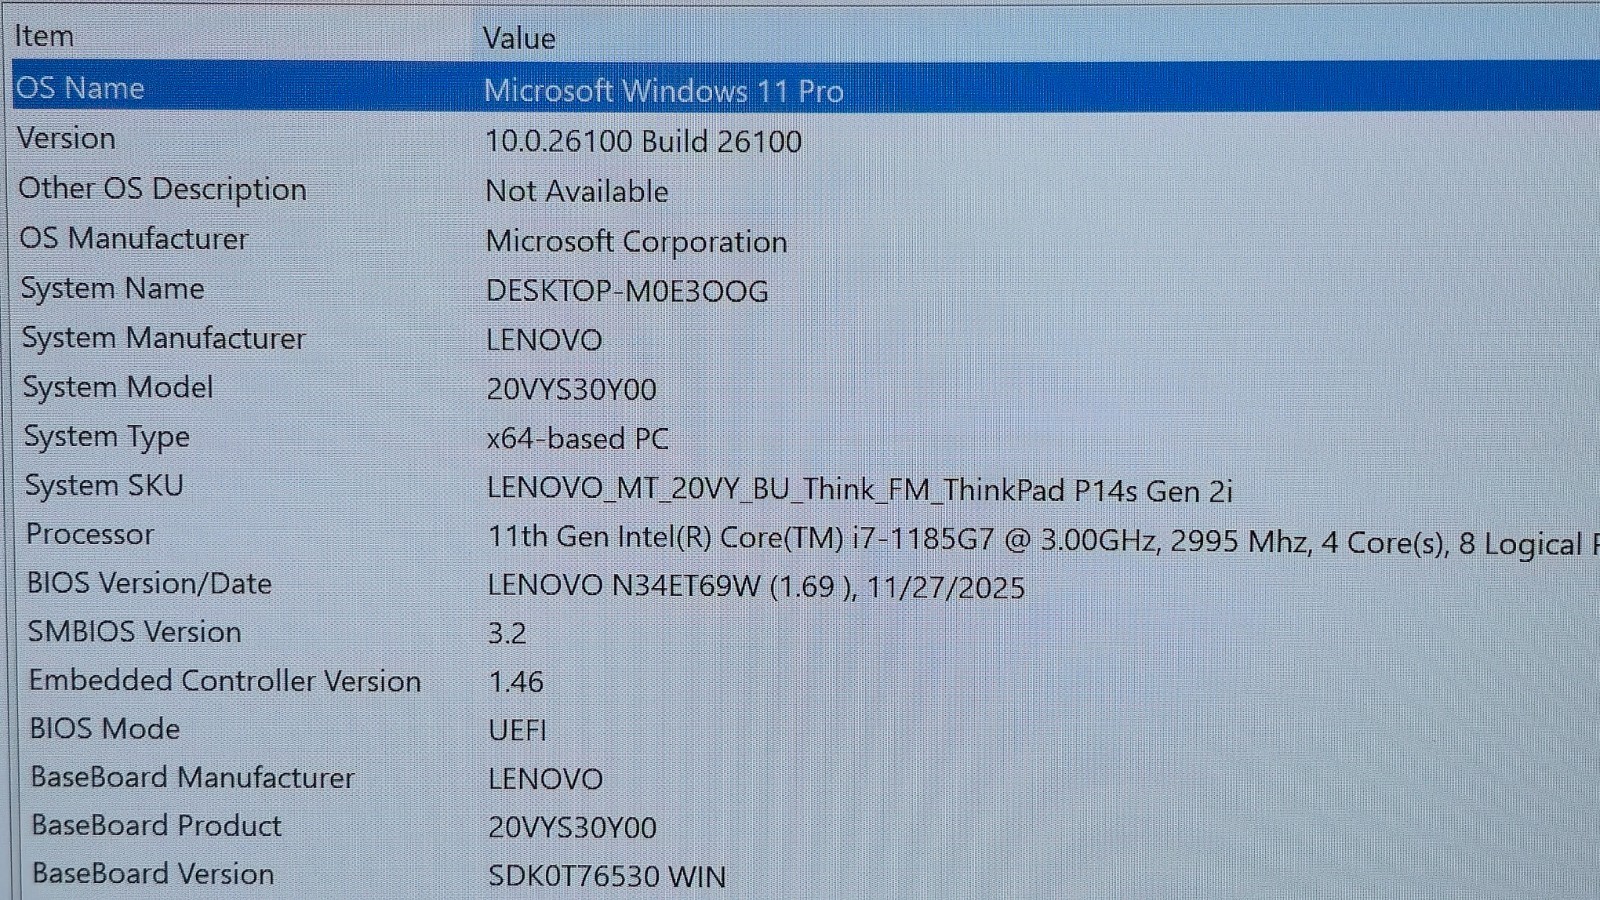The width and height of the screenshot is (1600, 900).
Task: Select the OS Manufacturer label
Action: [x=134, y=238]
